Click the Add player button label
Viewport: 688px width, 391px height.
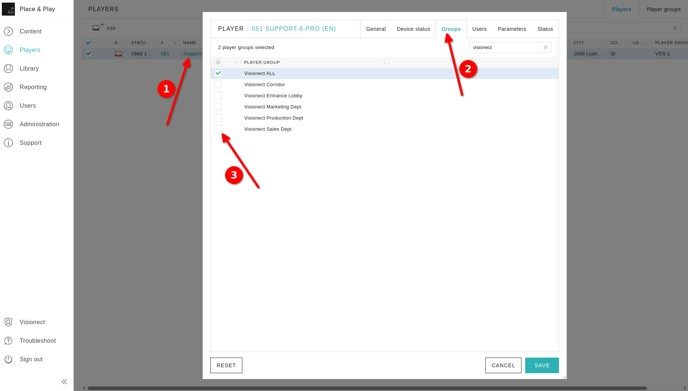coord(111,28)
